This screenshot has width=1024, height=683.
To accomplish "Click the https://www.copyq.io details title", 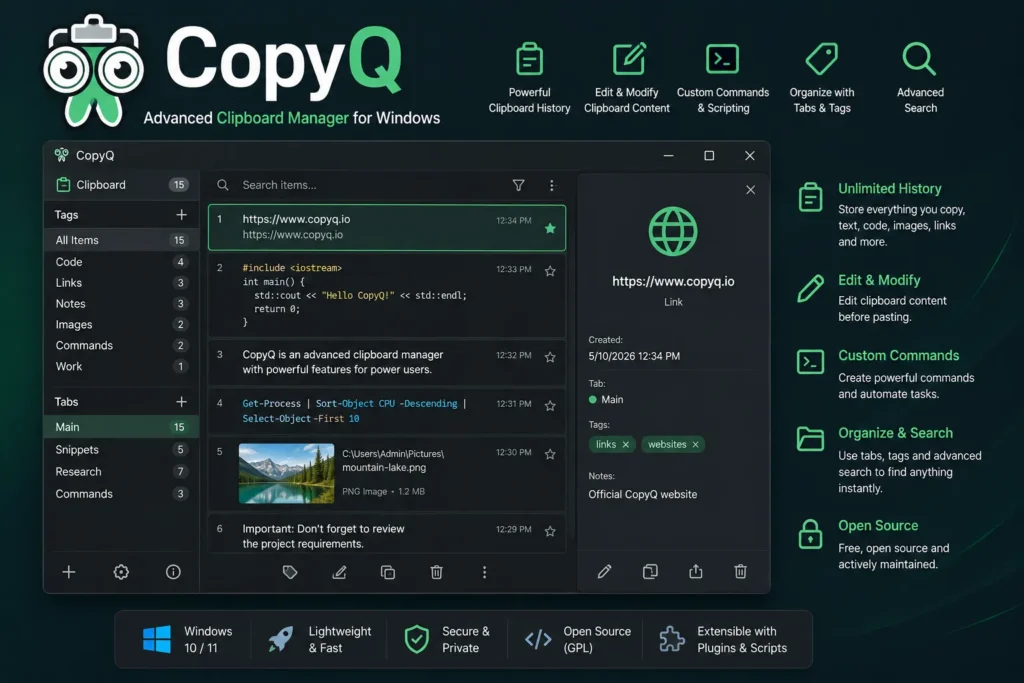I will [x=673, y=281].
